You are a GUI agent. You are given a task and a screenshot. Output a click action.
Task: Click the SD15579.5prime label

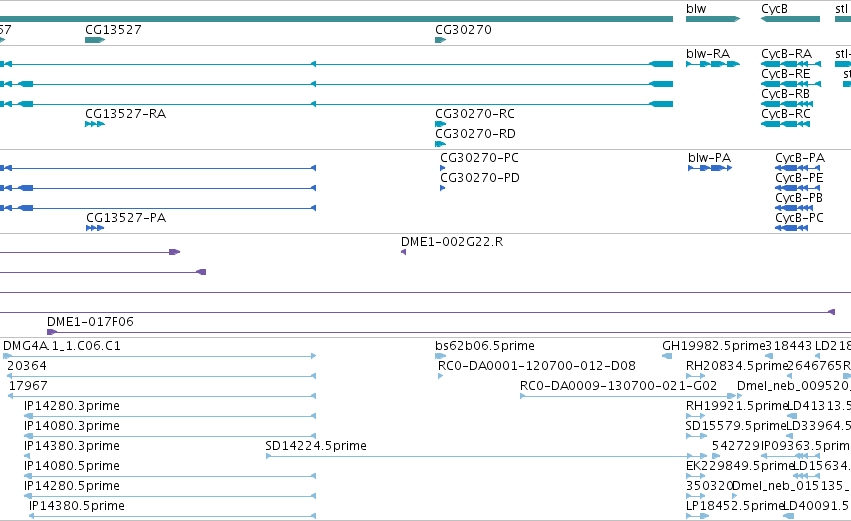(736, 426)
